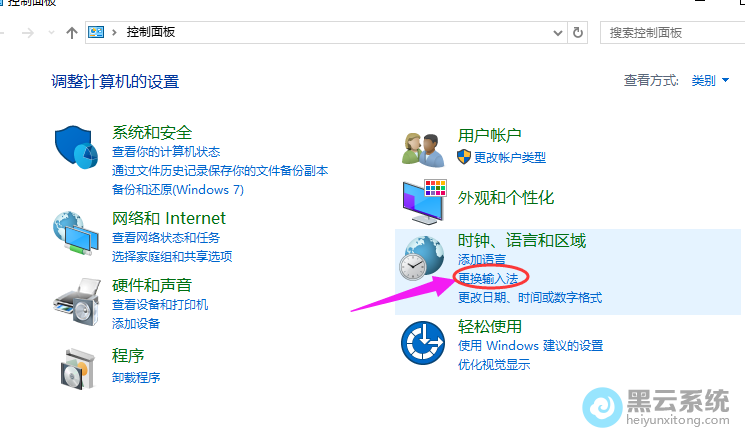Open the System and Security shield icon
745x432 pixels.
[x=76, y=147]
